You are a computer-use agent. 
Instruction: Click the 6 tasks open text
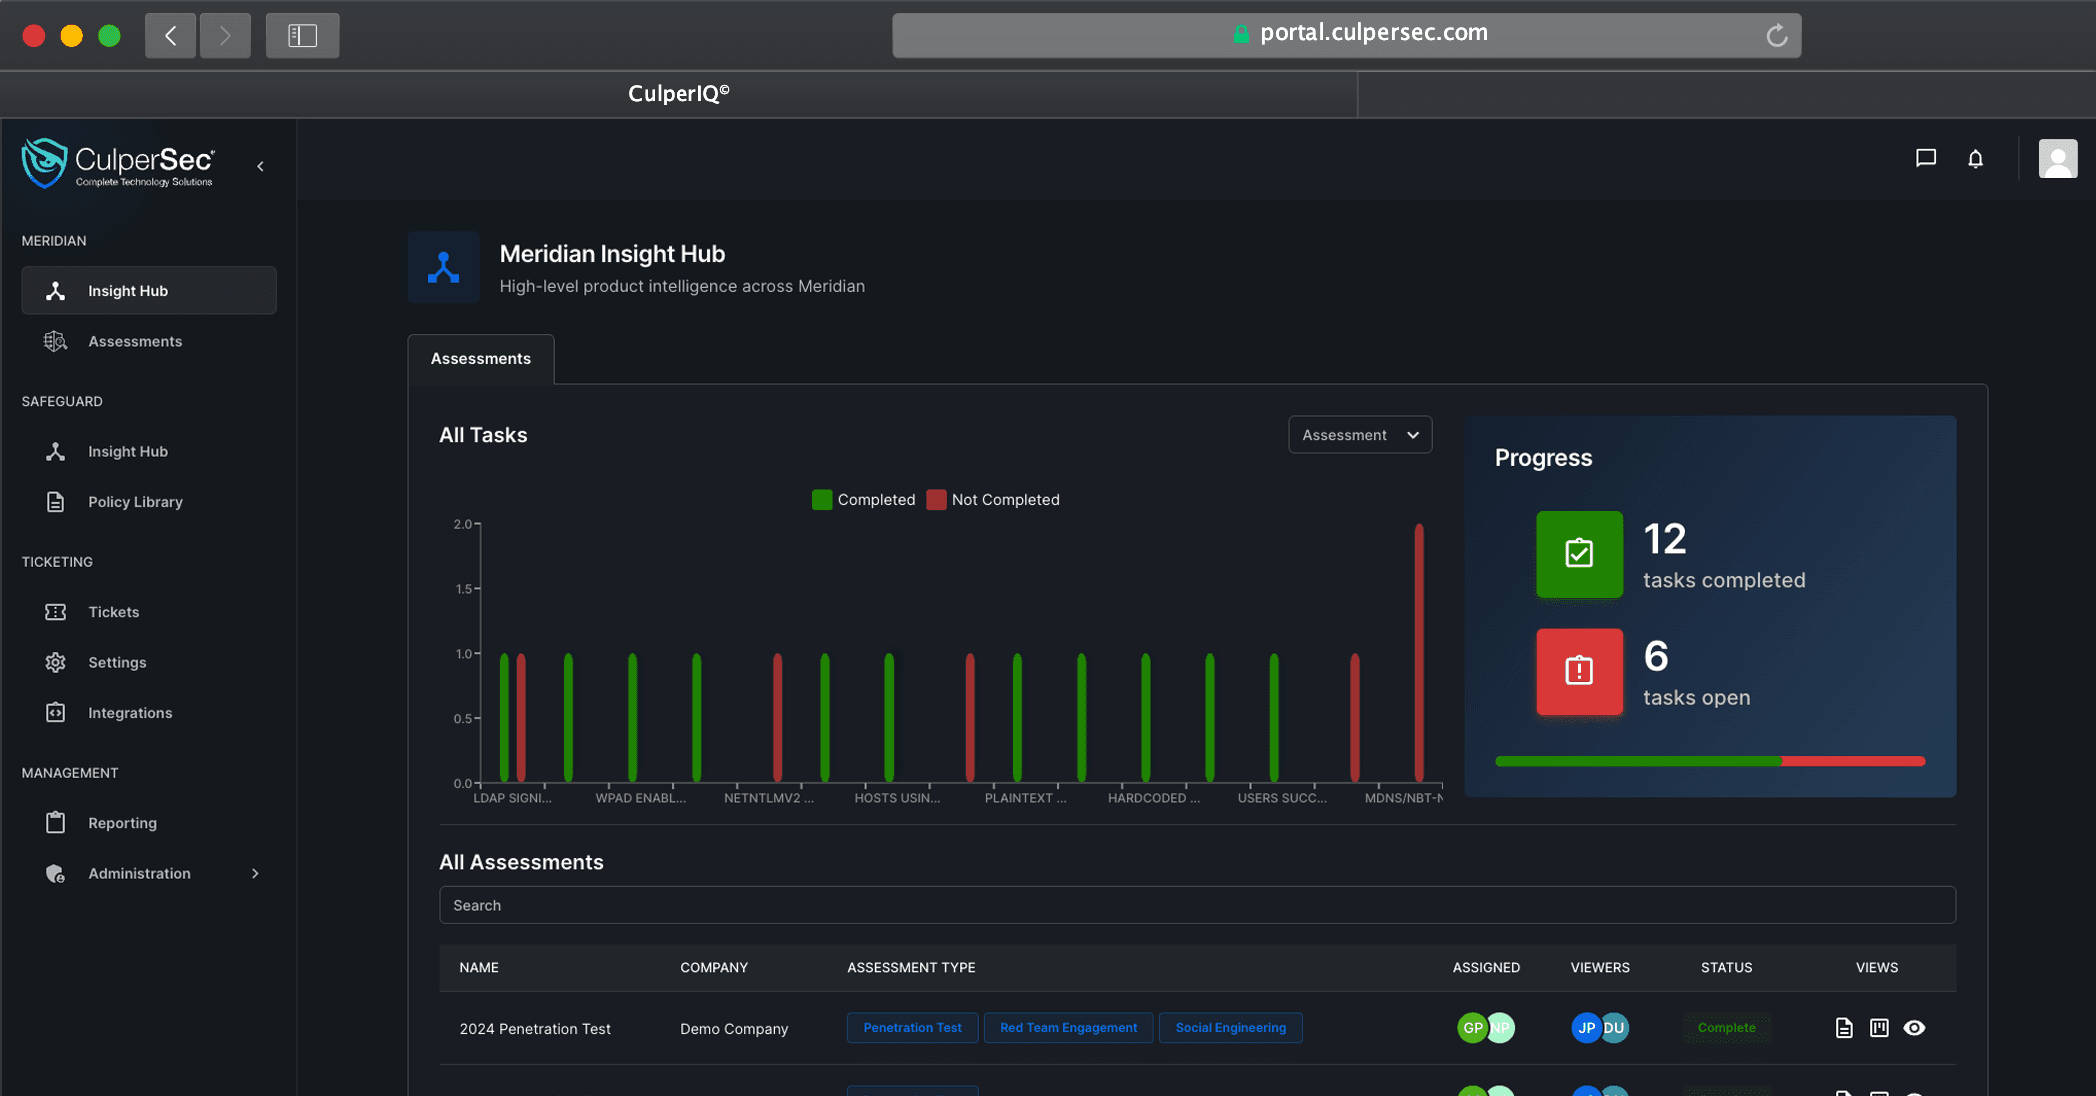coord(1696,673)
